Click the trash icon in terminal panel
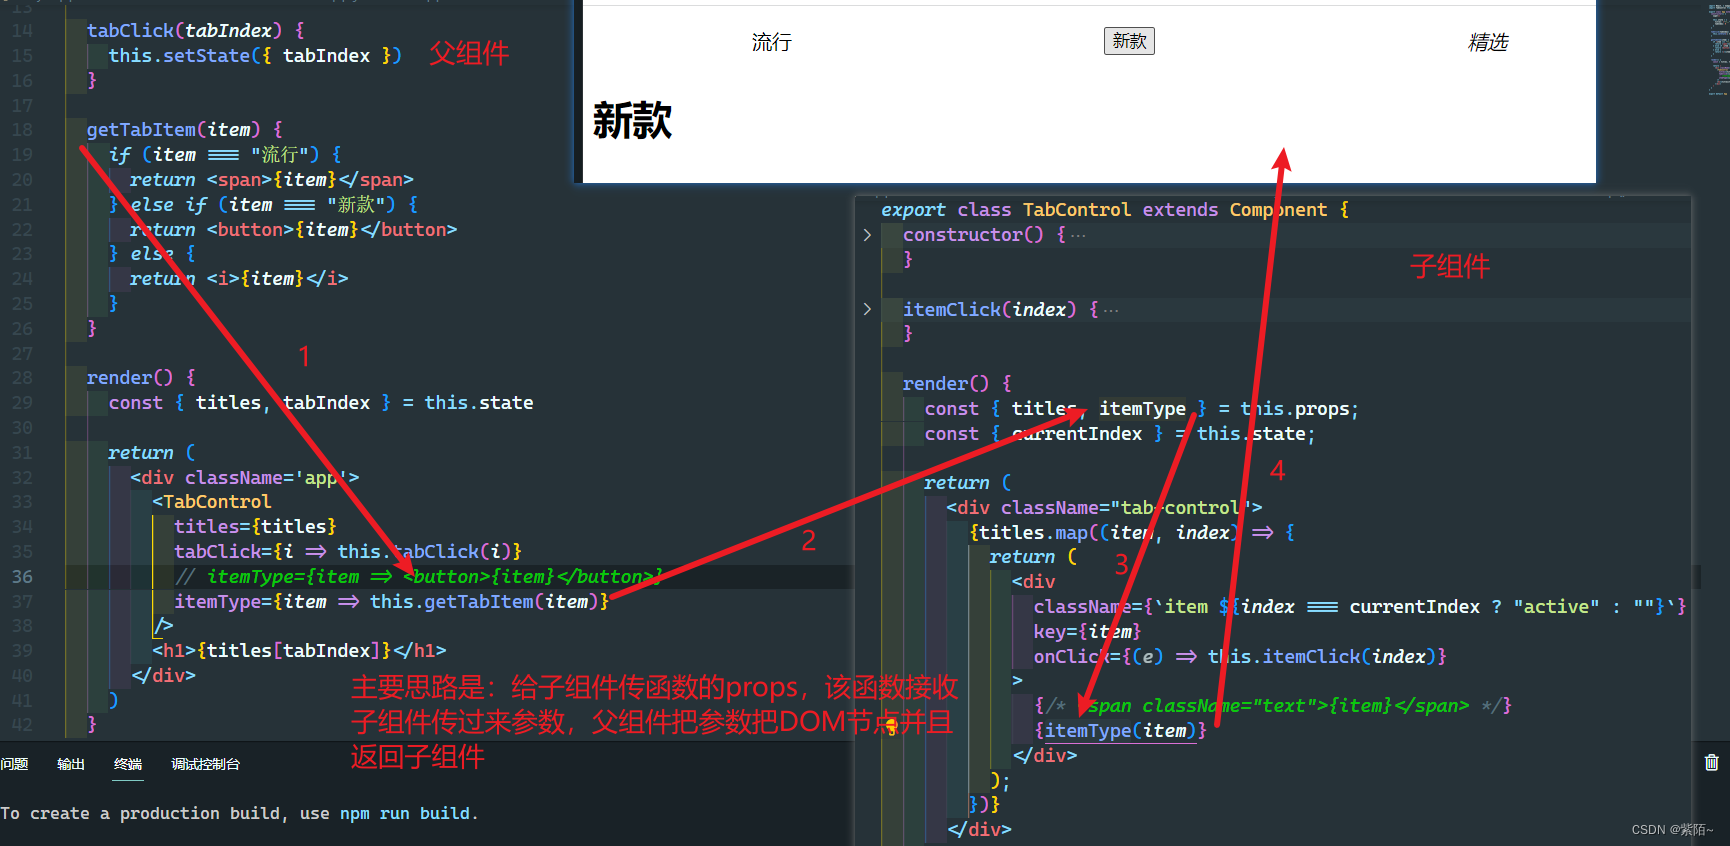Viewport: 1730px width, 846px height. point(1711,762)
